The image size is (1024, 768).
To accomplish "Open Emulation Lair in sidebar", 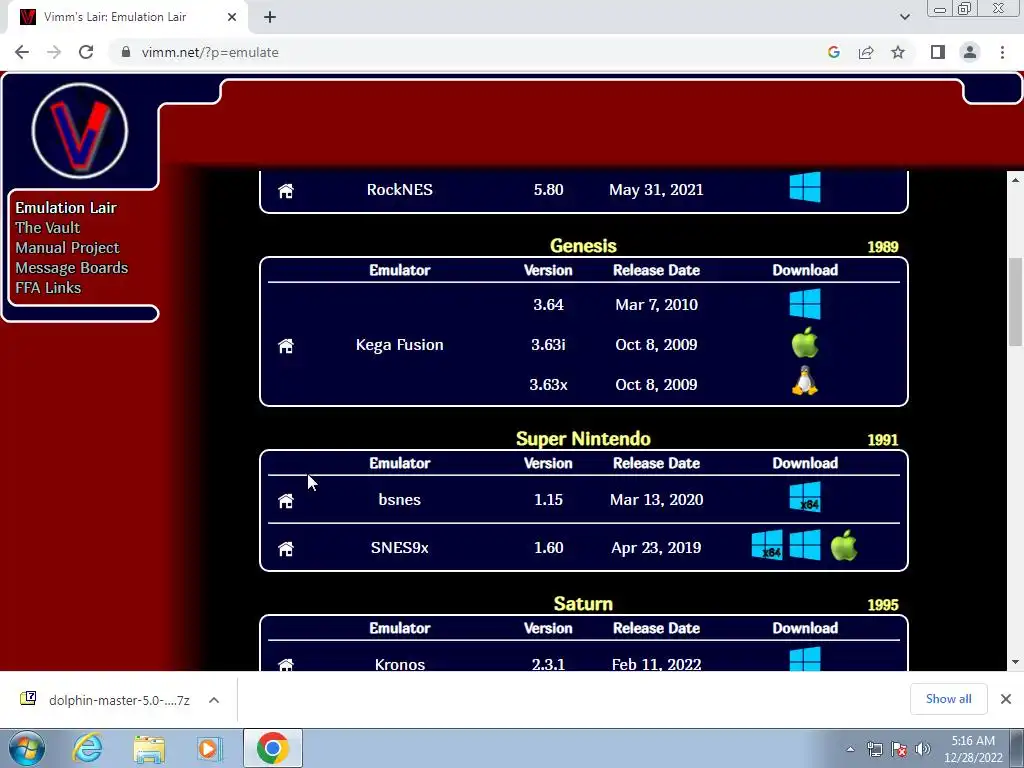I will pyautogui.click(x=66, y=208).
